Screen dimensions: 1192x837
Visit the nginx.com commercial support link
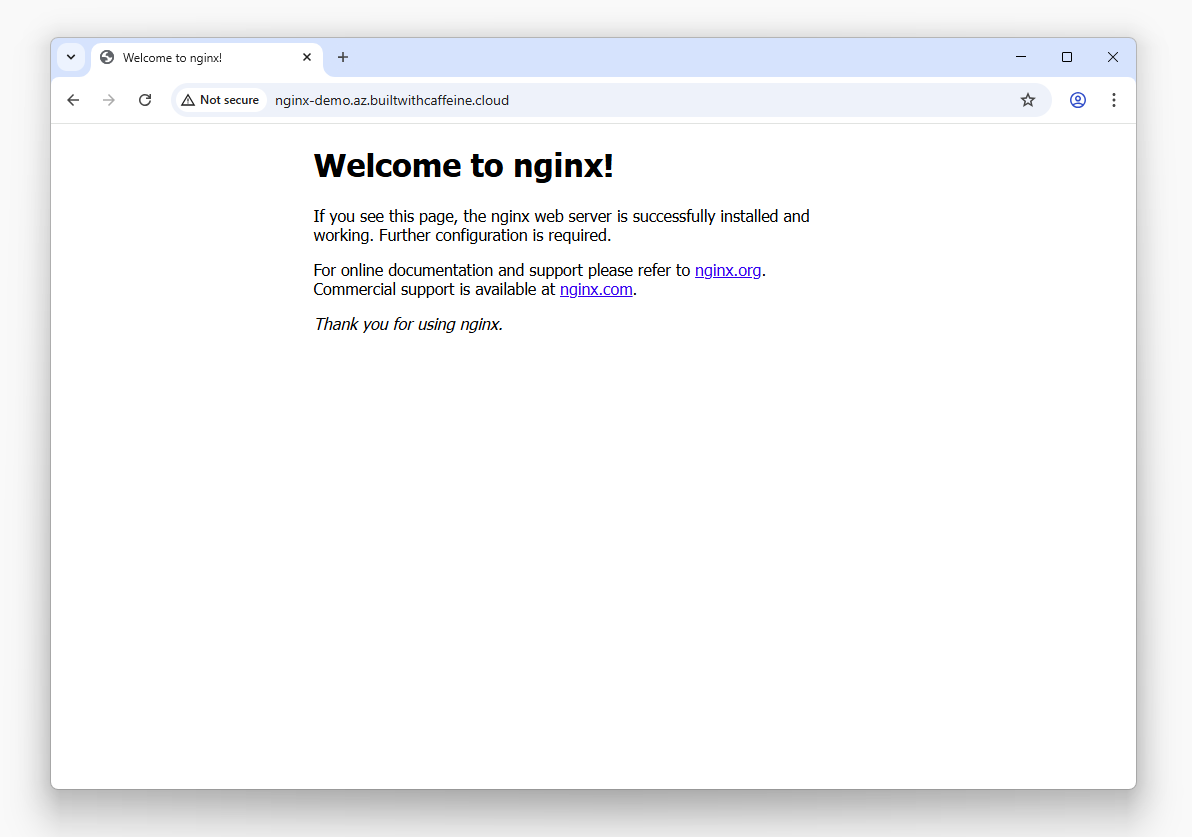596,290
